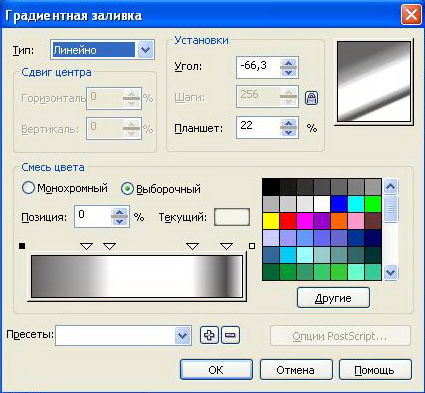Pick the bright green swatch in palette

point(373,204)
